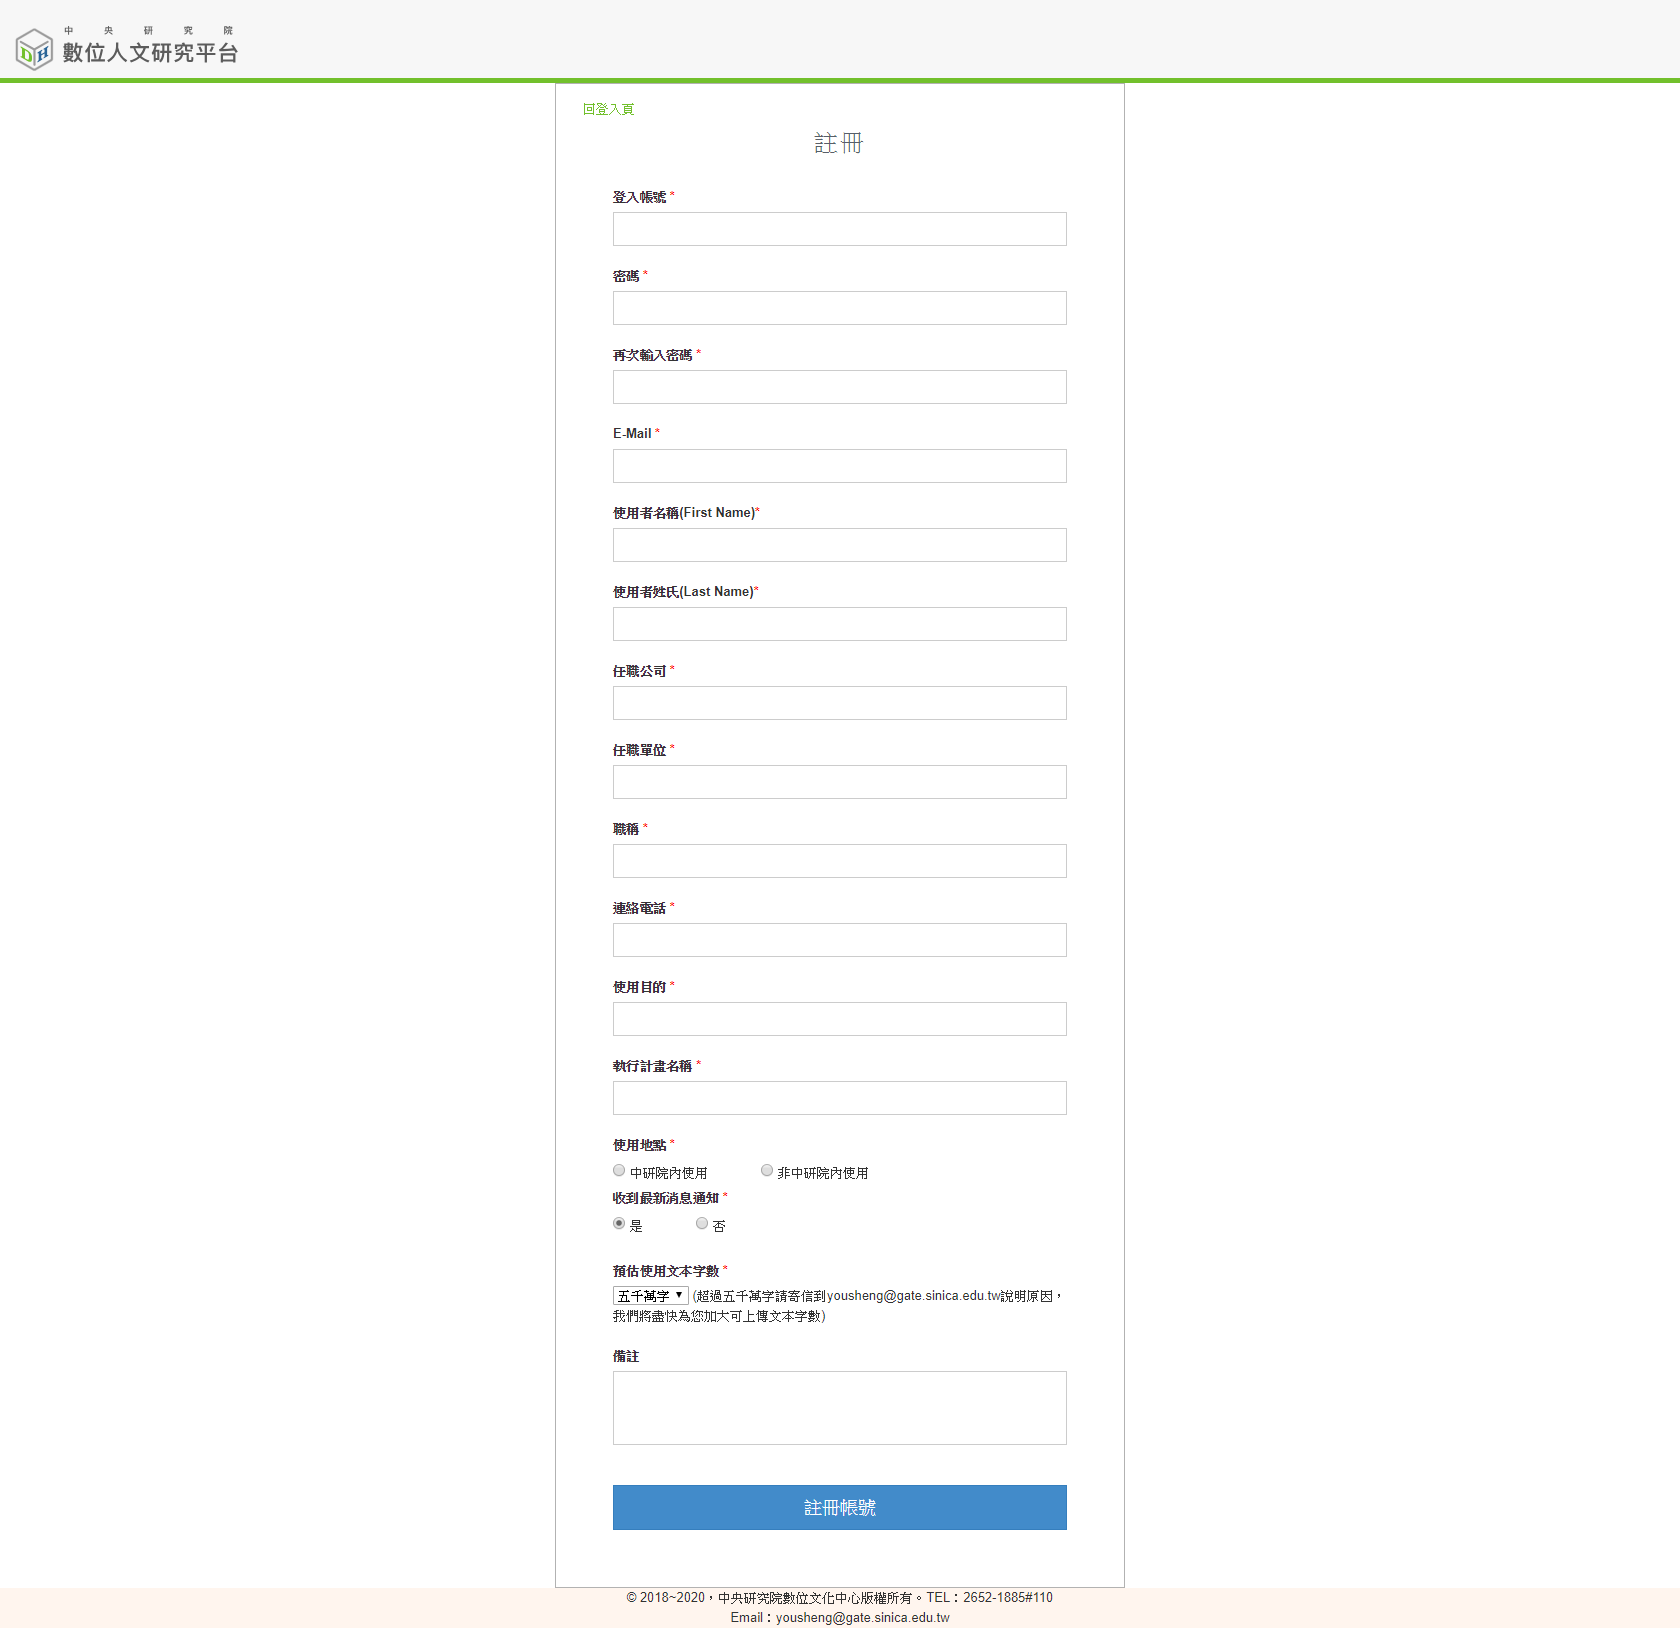Screen dimensions: 1680x1632
Task: Click the 使用目的 input field
Action: [839, 1019]
